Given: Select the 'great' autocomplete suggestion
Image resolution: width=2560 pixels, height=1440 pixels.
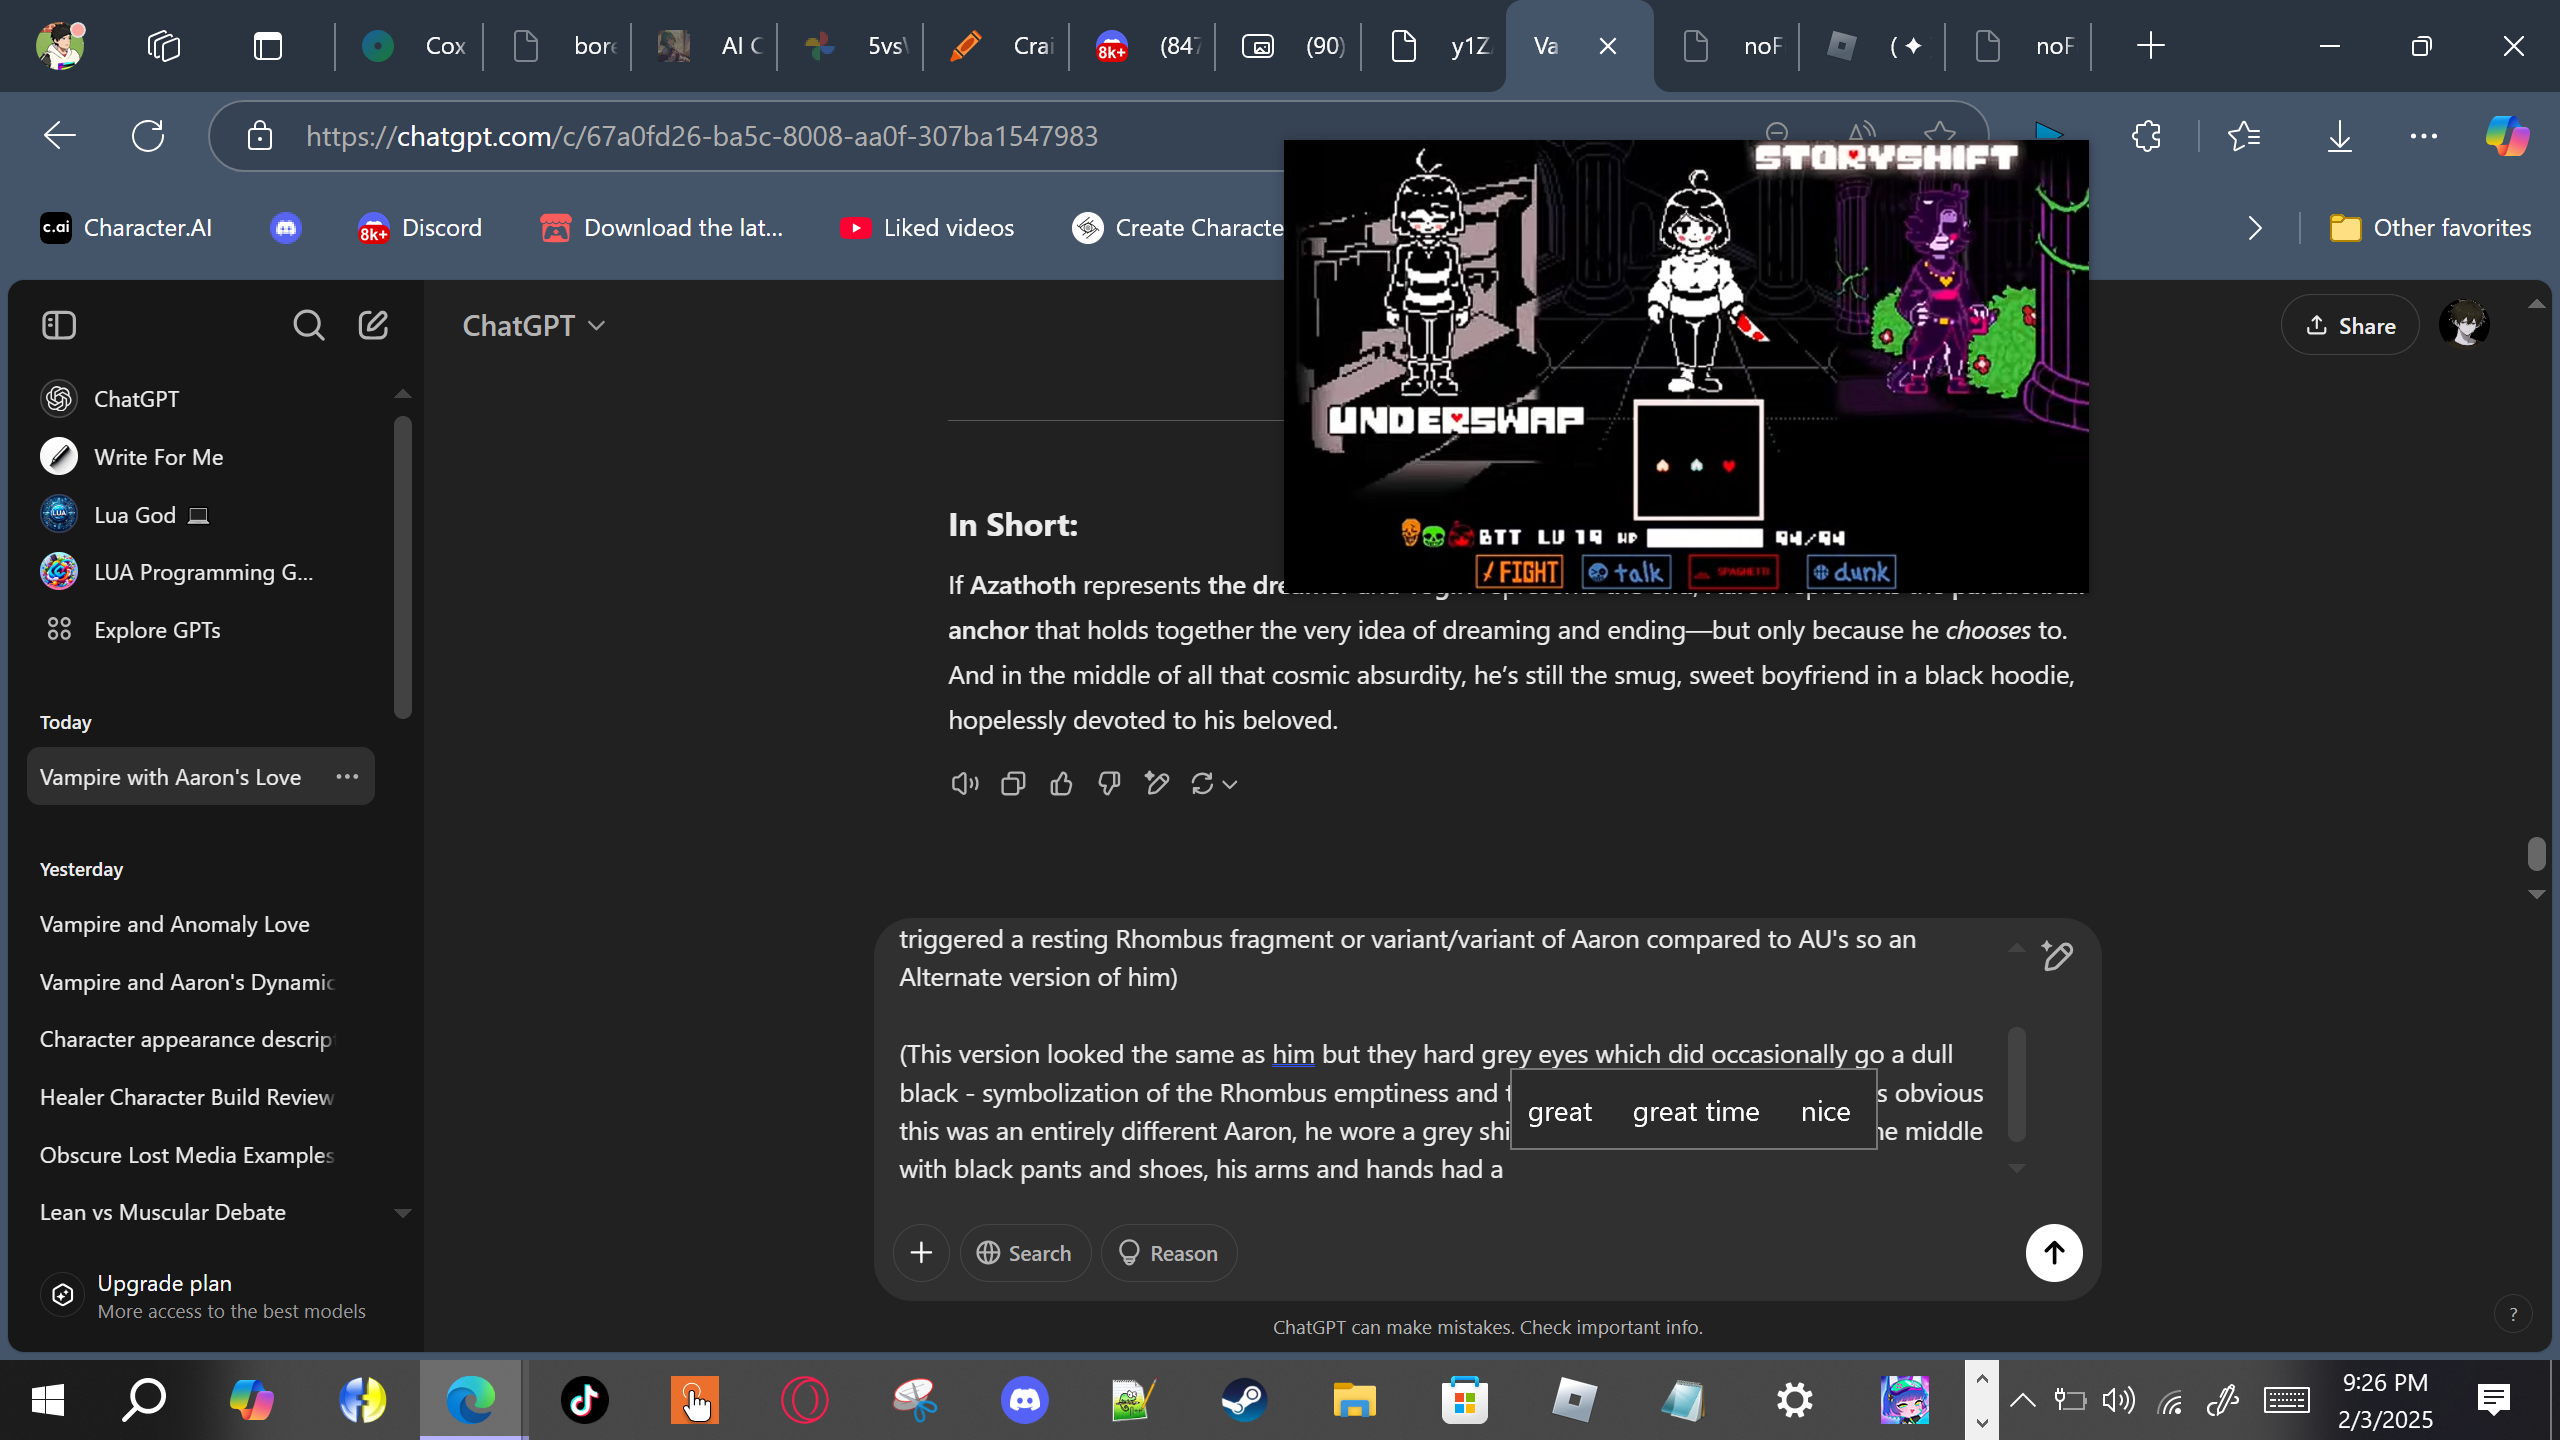Looking at the screenshot, I should tap(1560, 1111).
